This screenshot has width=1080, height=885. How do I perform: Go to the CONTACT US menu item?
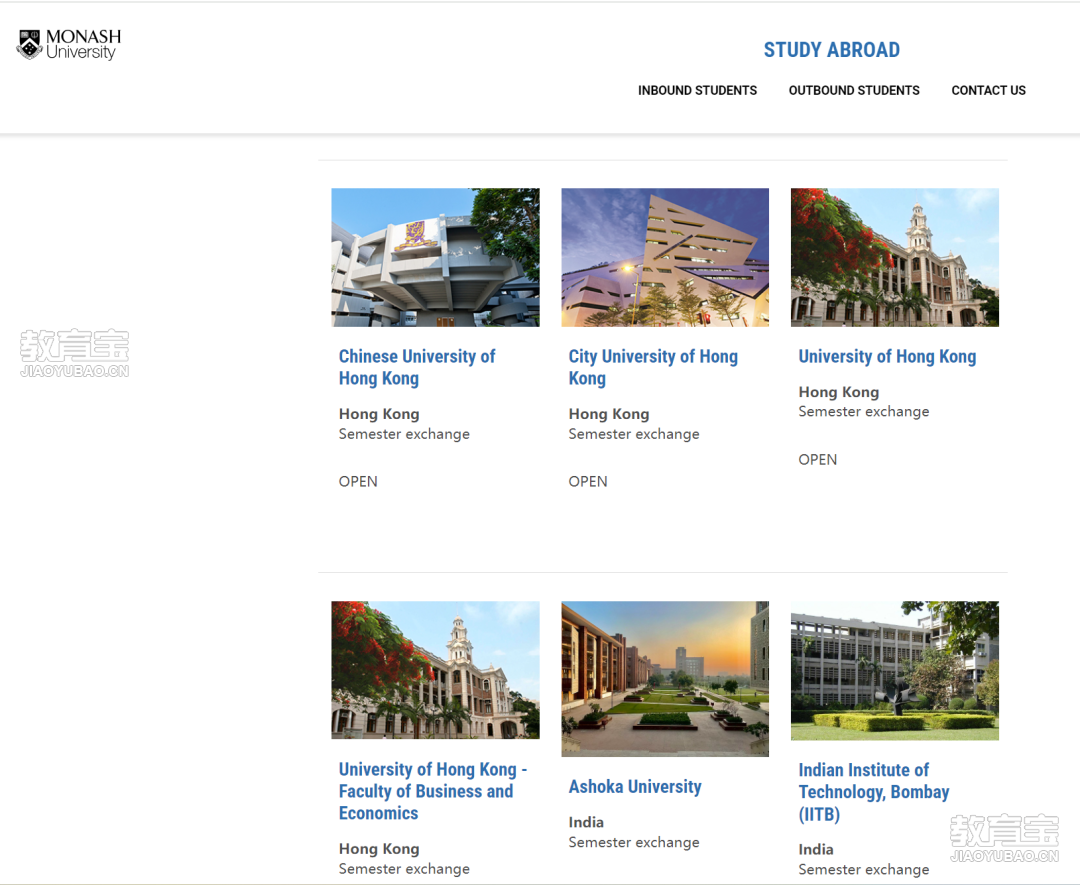(x=988, y=90)
